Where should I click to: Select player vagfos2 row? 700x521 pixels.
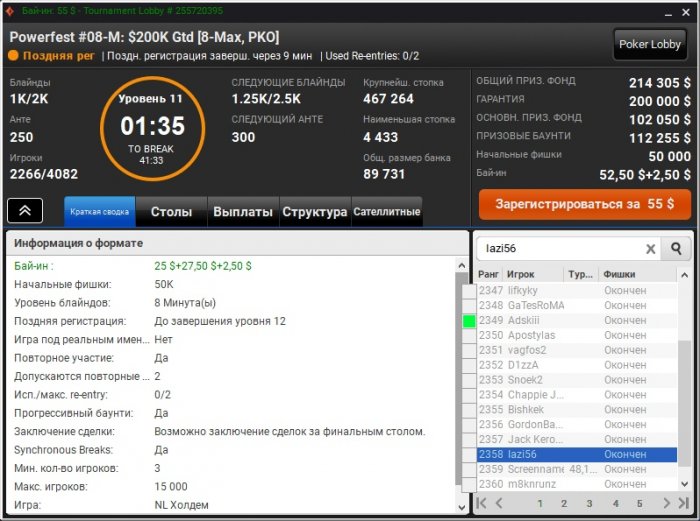point(577,350)
